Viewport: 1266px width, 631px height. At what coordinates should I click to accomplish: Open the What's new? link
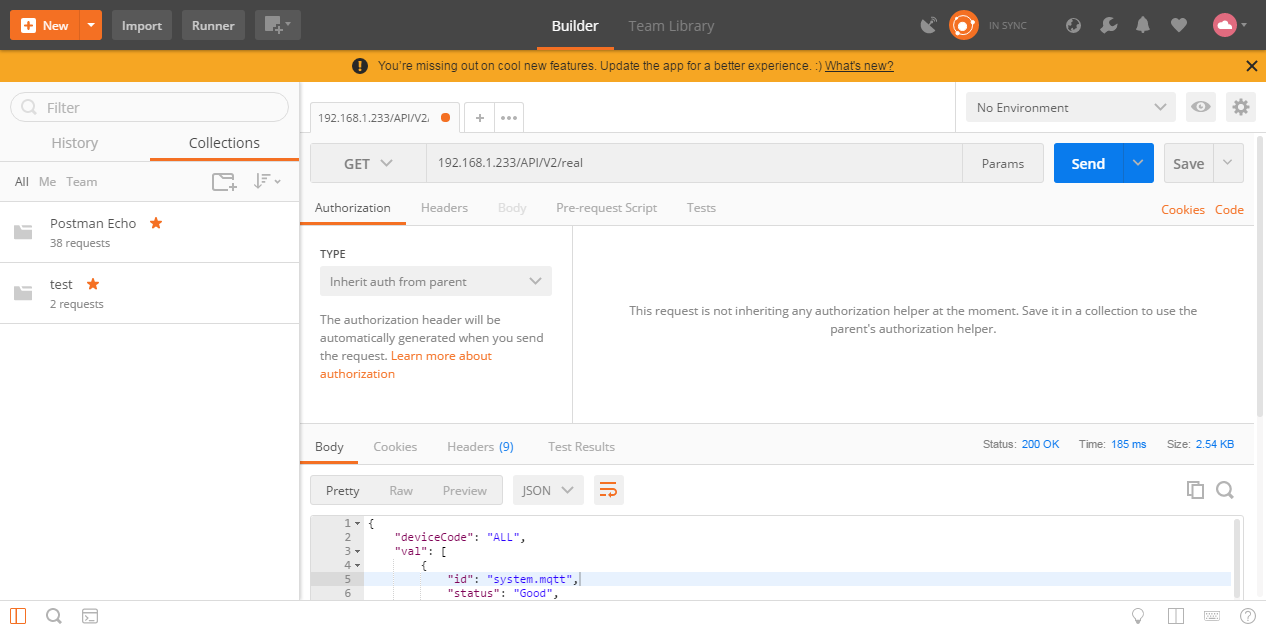(859, 66)
